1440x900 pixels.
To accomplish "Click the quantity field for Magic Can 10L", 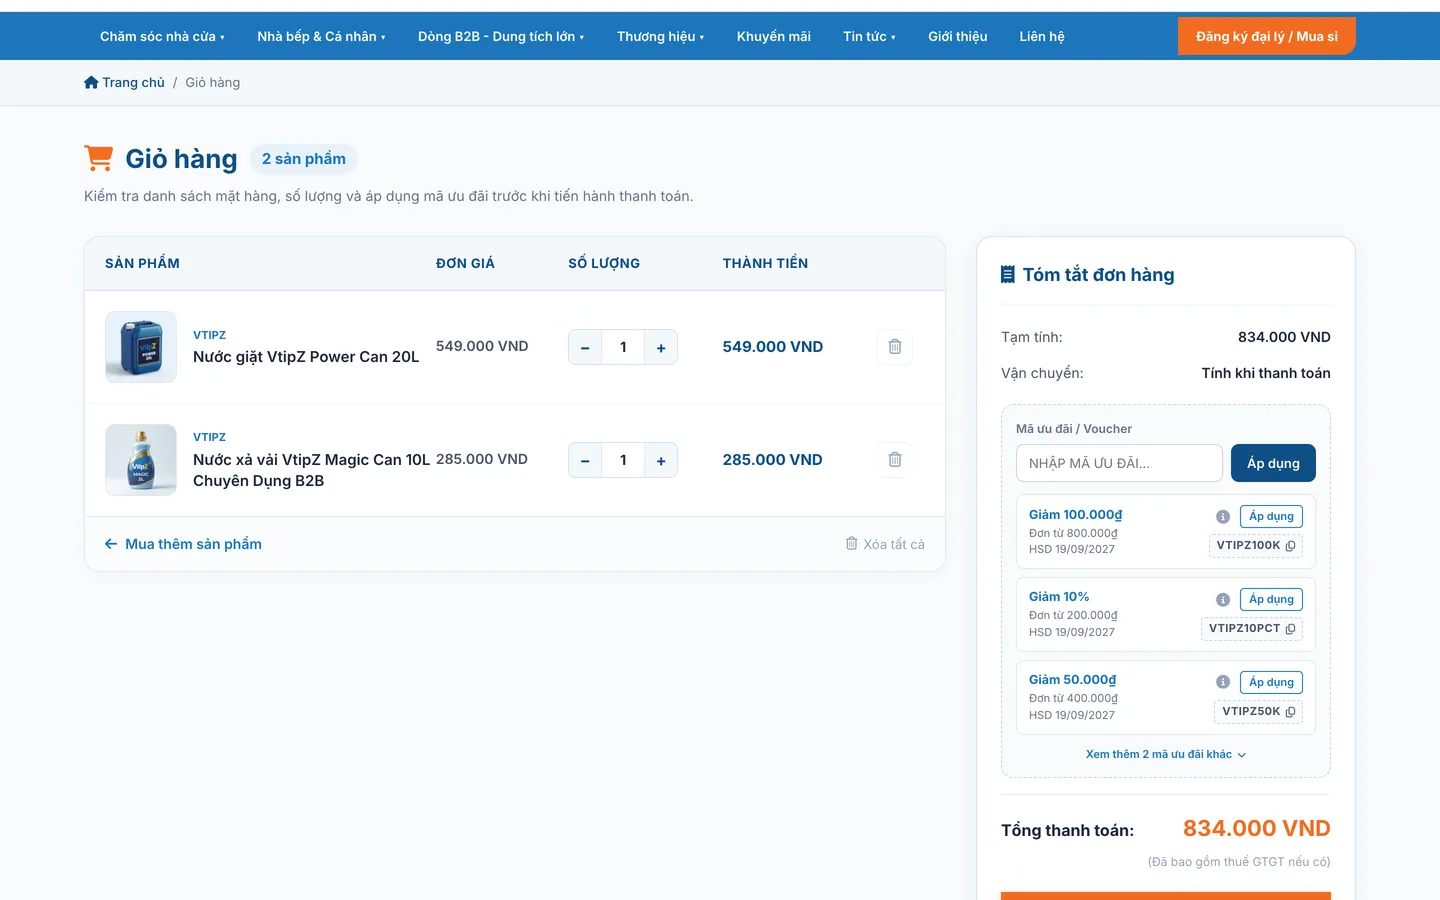I will (623, 460).
